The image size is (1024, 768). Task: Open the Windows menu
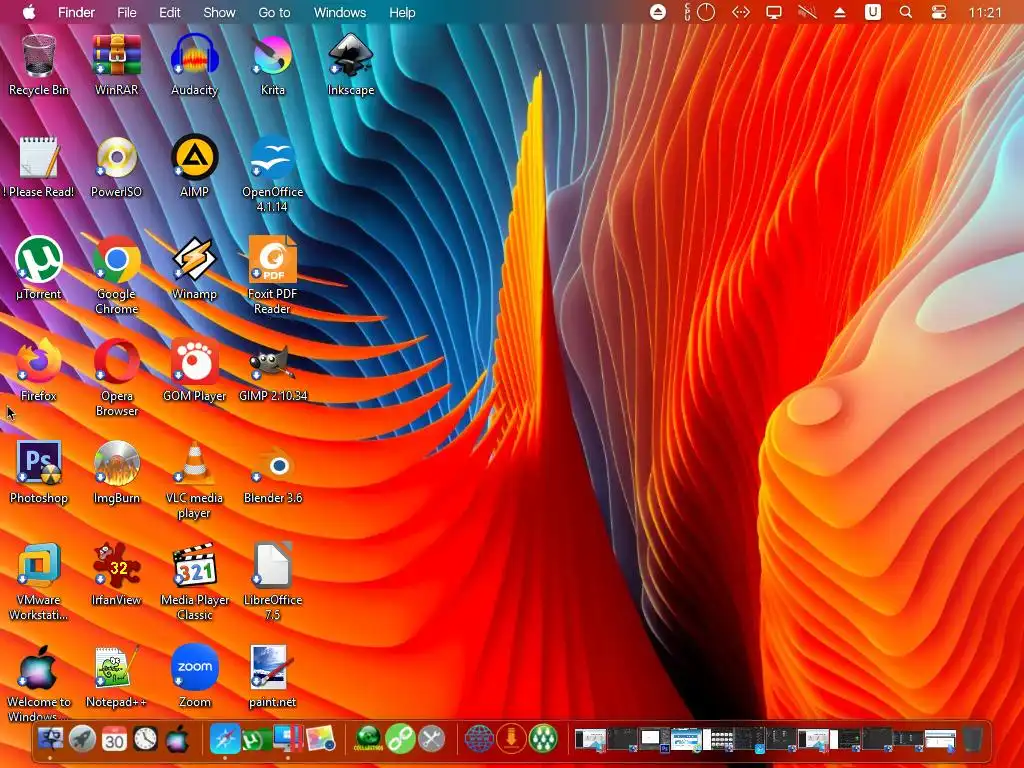[340, 12]
